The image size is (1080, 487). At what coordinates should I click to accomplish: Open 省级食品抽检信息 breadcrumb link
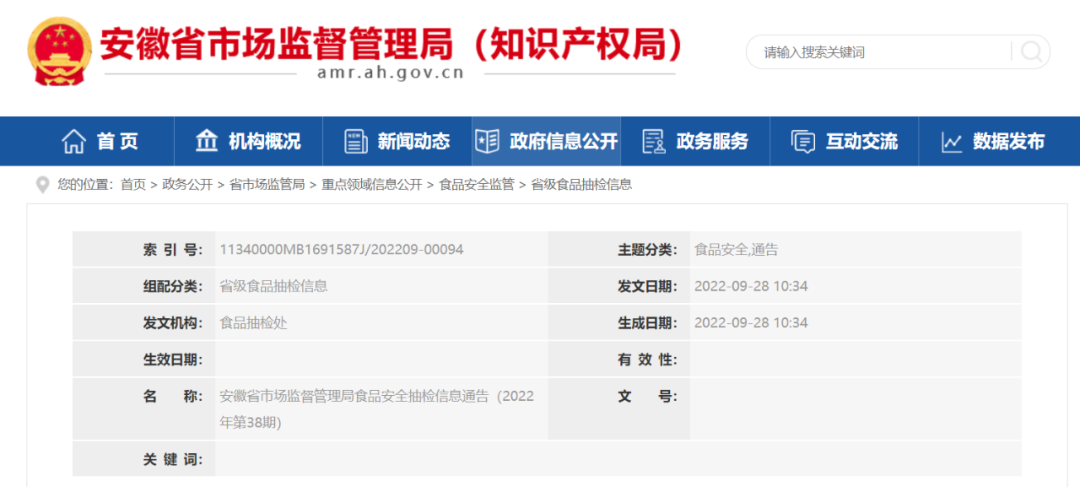[x=581, y=185]
